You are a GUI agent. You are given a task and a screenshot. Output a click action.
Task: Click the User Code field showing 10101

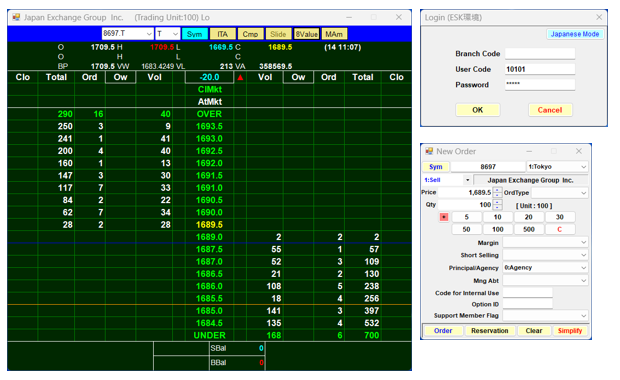tap(540, 69)
